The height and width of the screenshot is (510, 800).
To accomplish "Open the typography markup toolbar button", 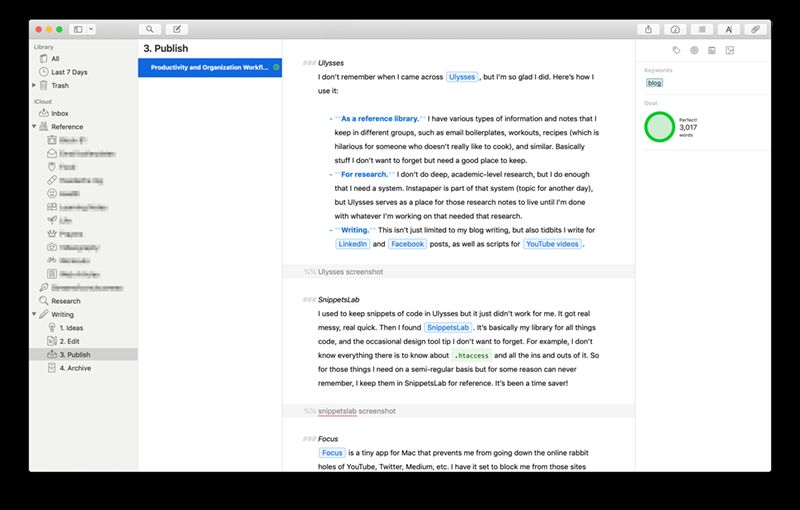I will [x=730, y=29].
